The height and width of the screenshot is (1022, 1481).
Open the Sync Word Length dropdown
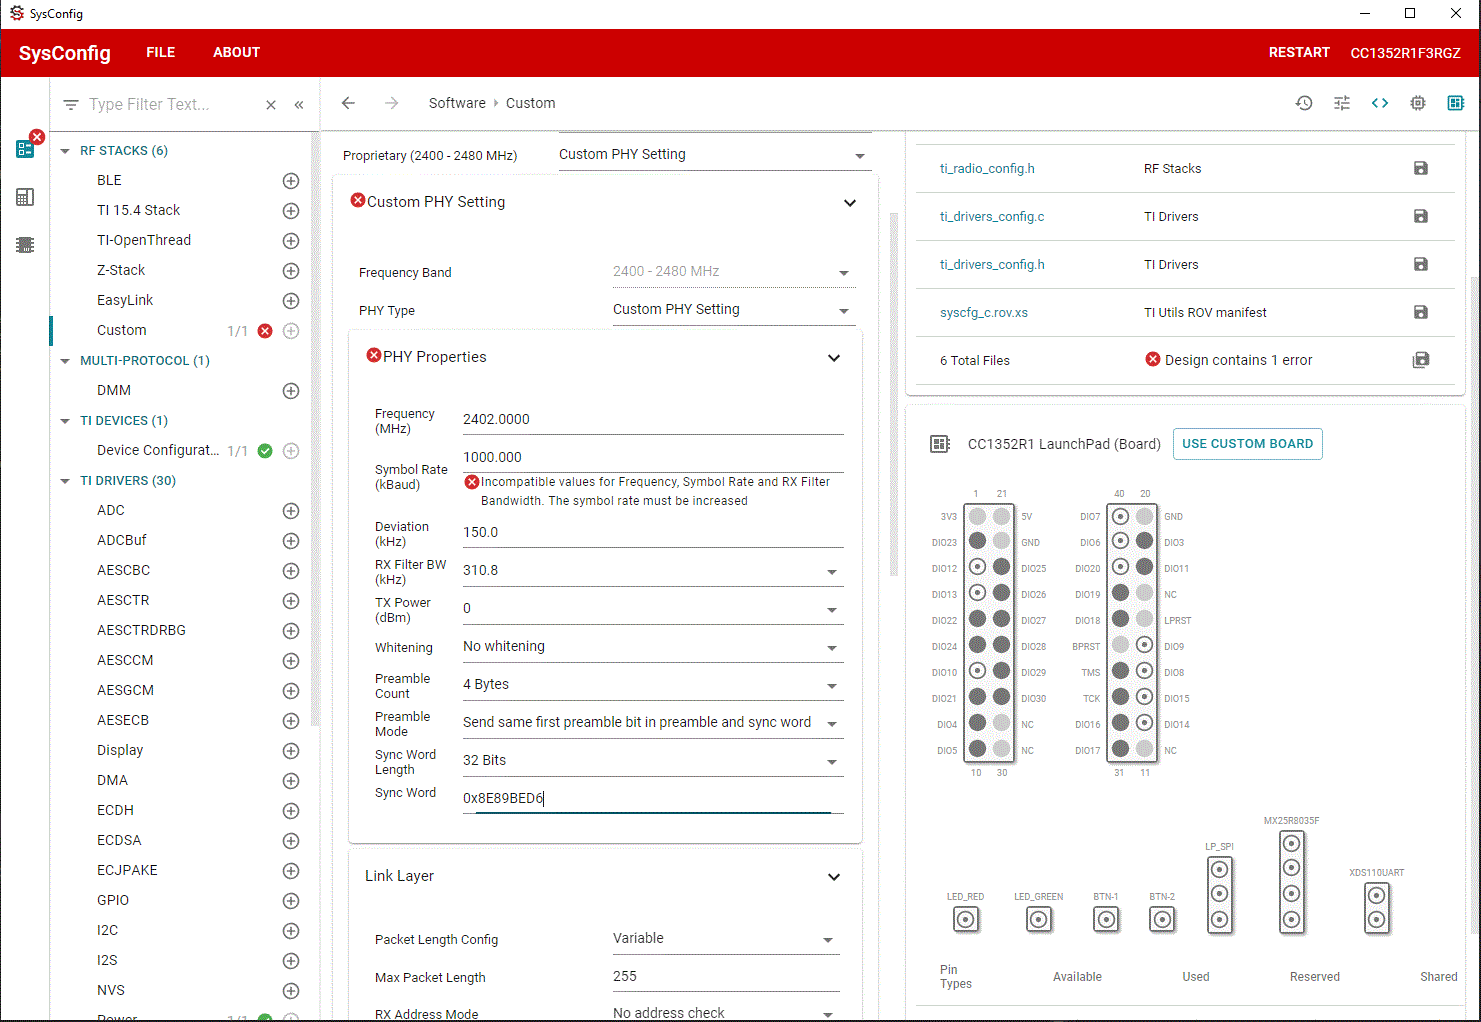click(x=653, y=761)
